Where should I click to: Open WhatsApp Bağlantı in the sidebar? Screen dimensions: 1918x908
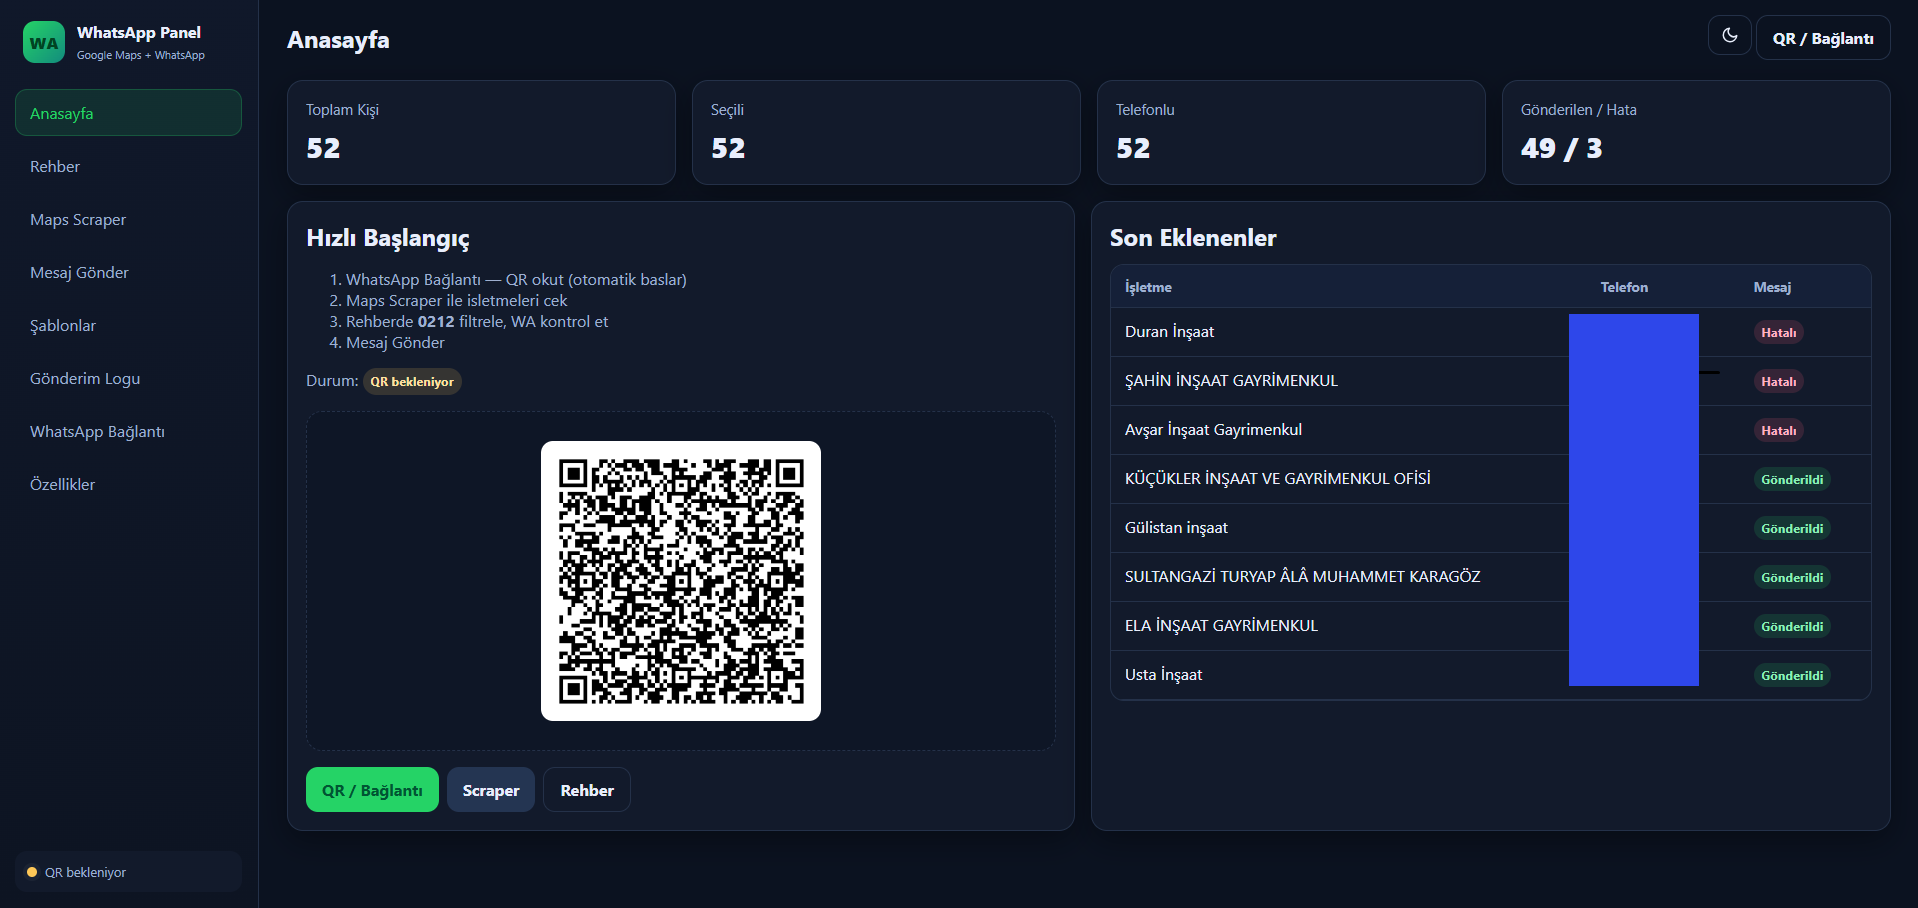[x=128, y=431]
